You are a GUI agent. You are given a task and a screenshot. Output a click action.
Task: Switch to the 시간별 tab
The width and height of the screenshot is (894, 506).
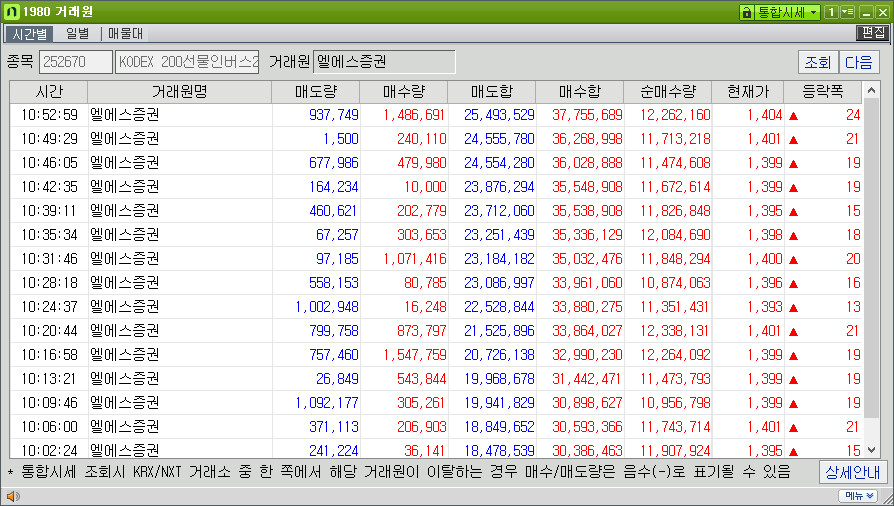pyautogui.click(x=30, y=34)
